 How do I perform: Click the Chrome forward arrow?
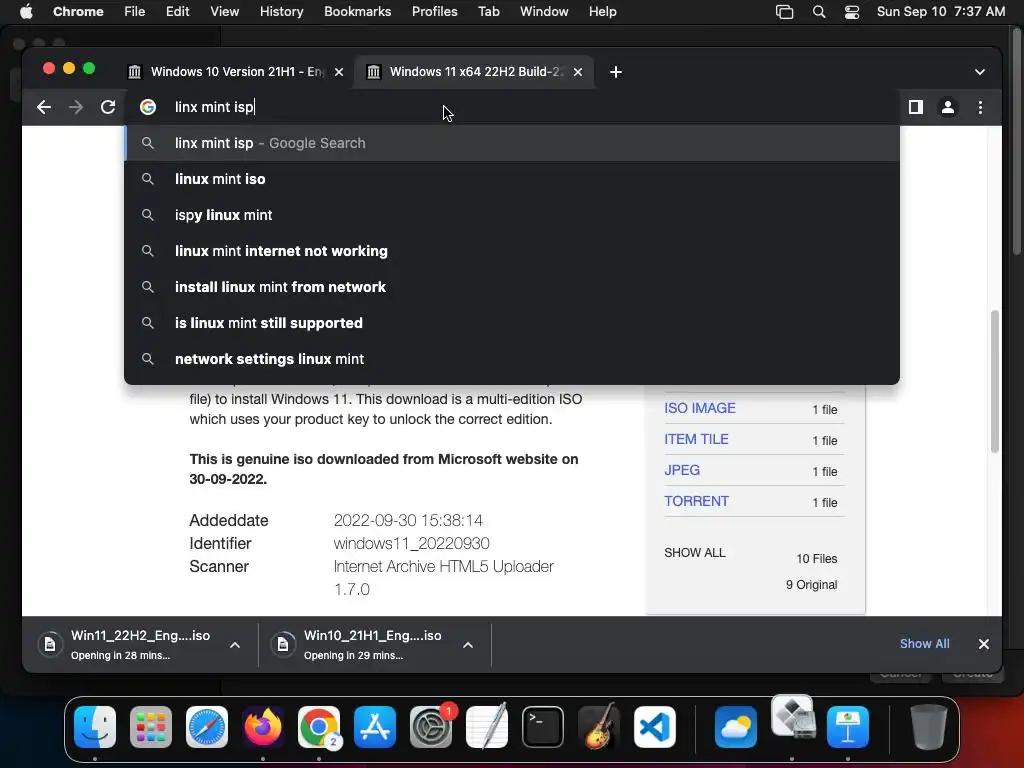click(x=76, y=107)
